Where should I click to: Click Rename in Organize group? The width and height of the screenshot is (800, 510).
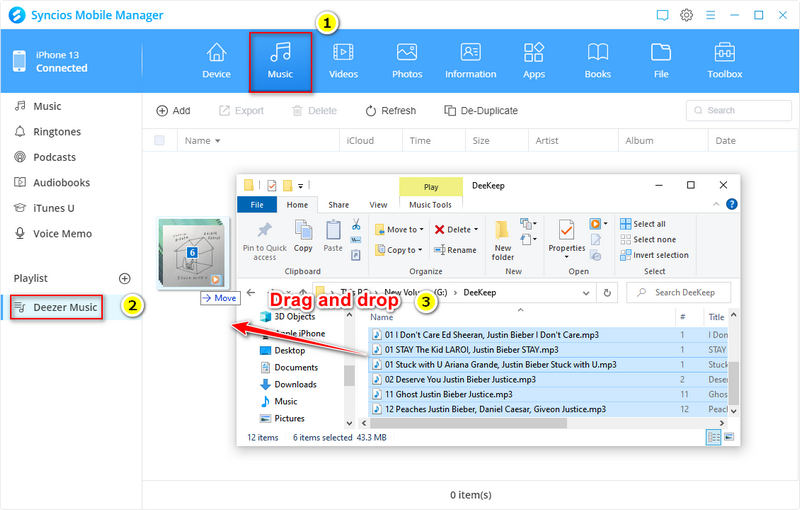[x=455, y=250]
